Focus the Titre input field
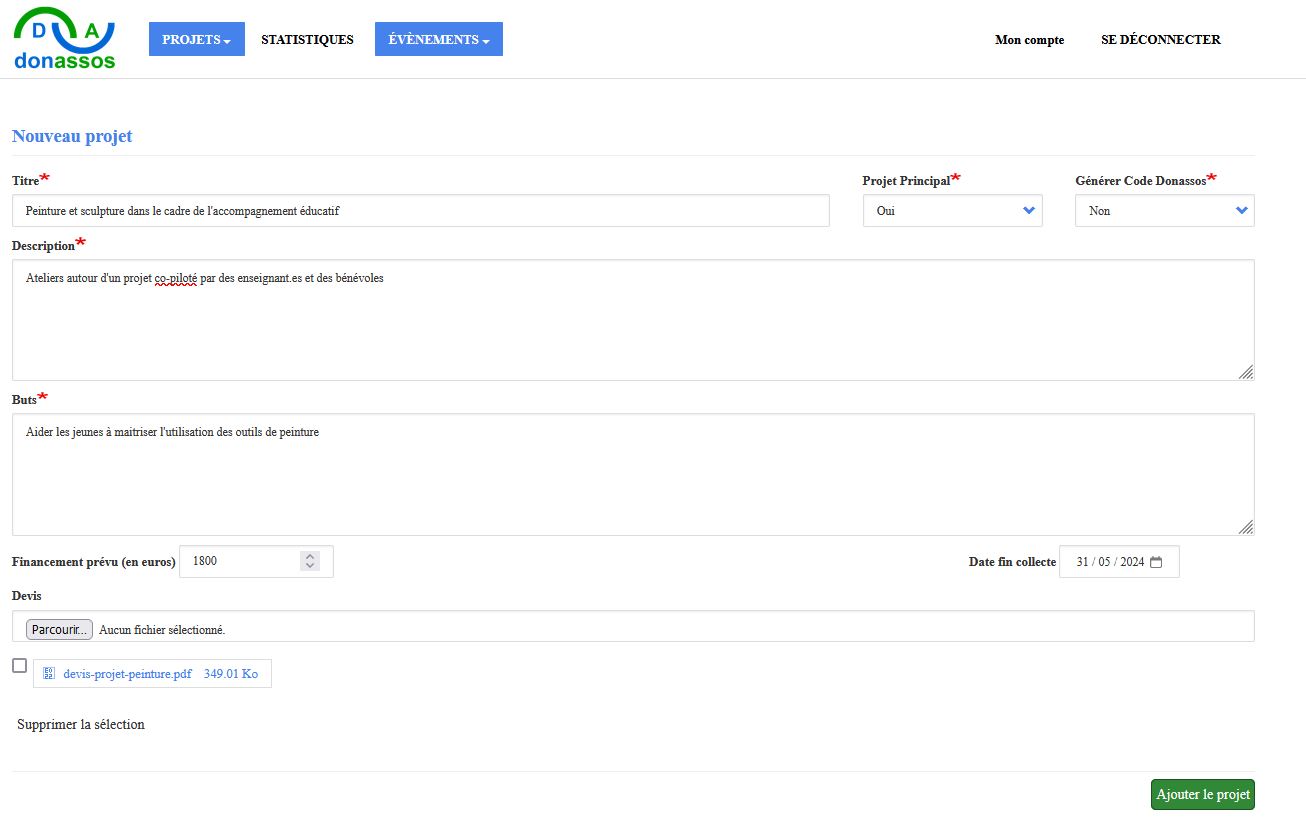Image resolution: width=1306 pixels, height=832 pixels. (420, 211)
